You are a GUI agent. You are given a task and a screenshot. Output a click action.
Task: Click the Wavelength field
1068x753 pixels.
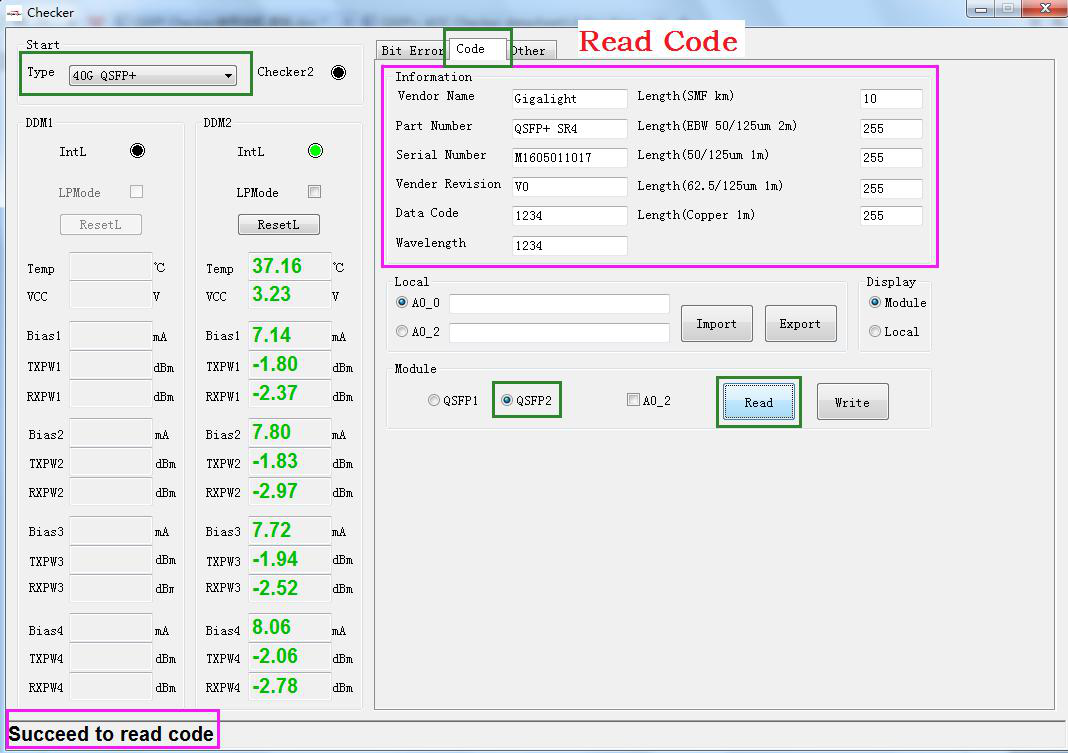(x=569, y=246)
